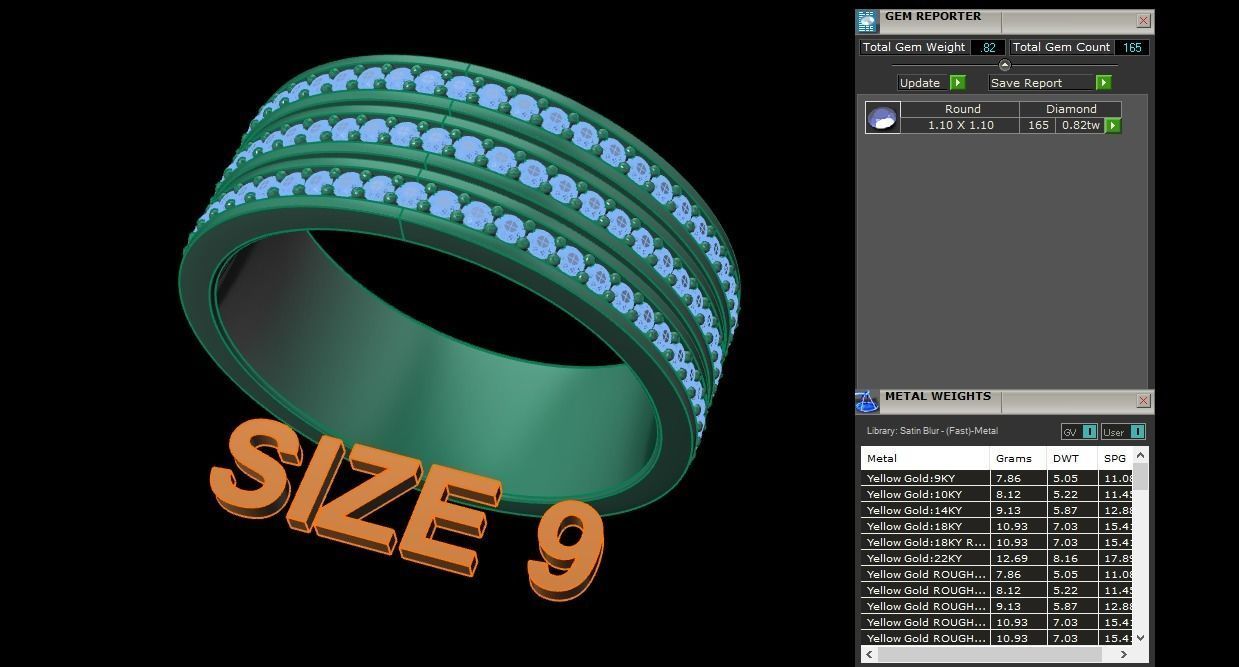
Task: Collapse the Gem Reporter header with round arrow
Action: click(1005, 65)
